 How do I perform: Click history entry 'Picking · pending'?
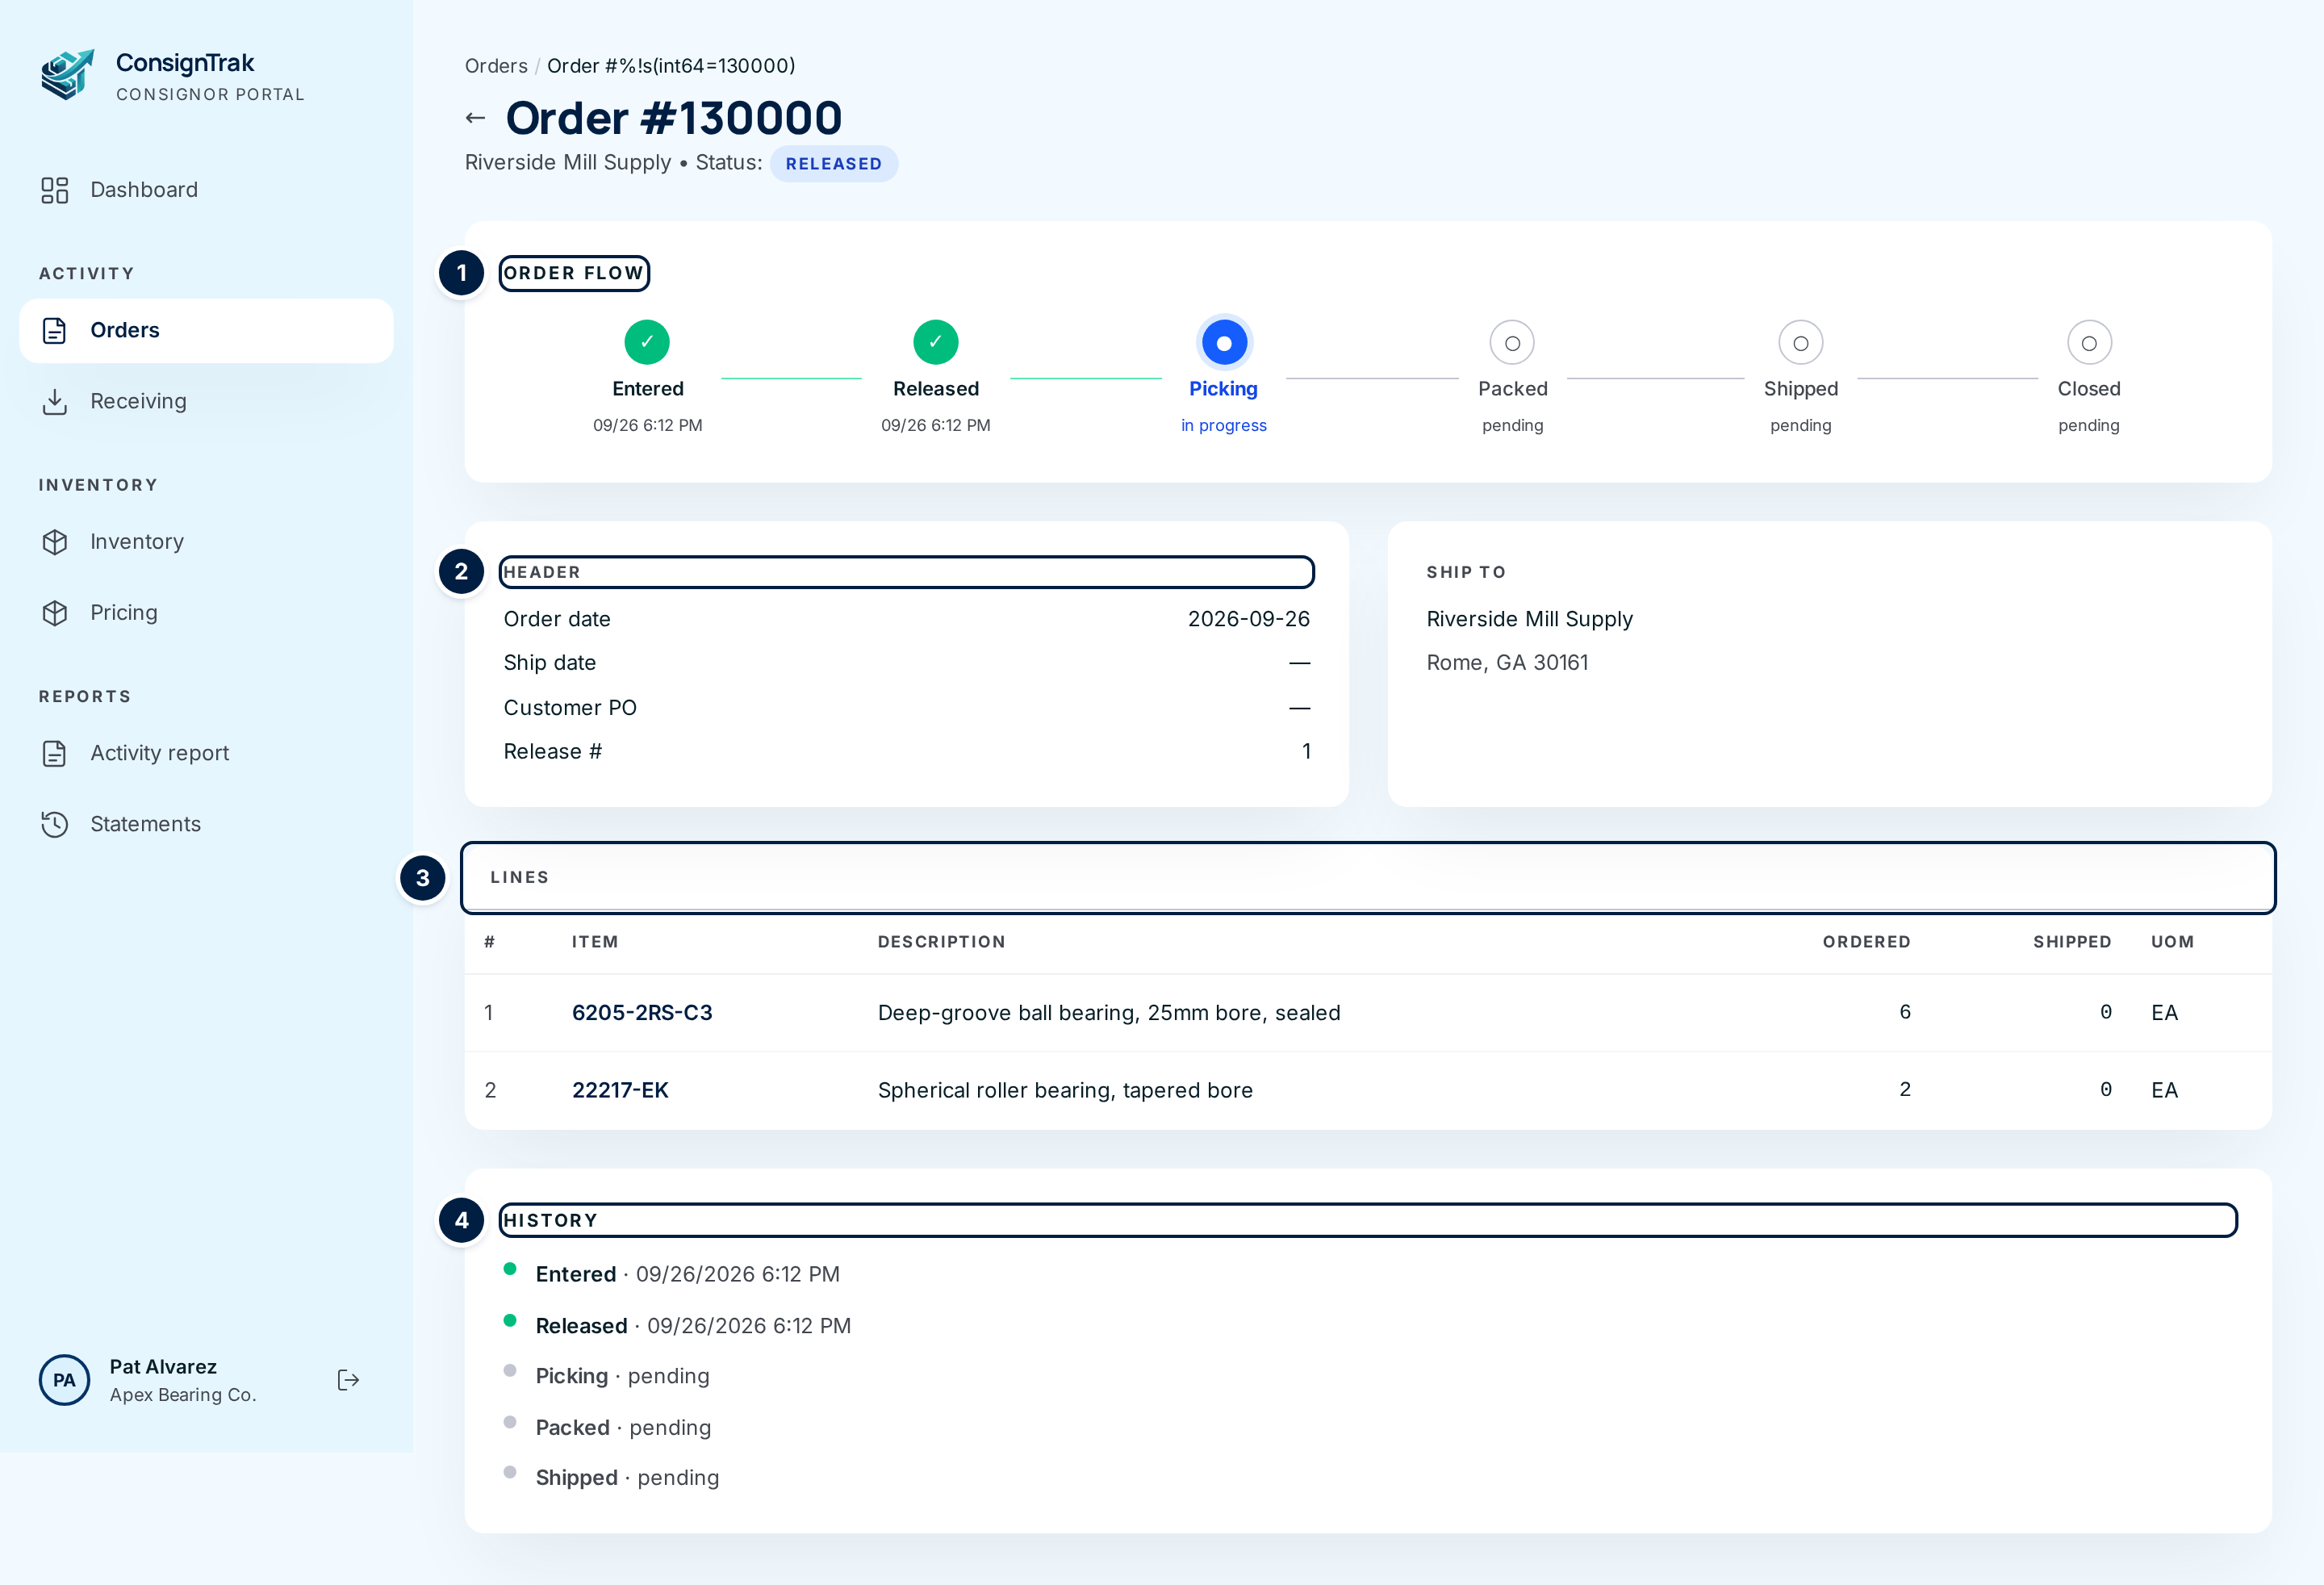(x=623, y=1377)
